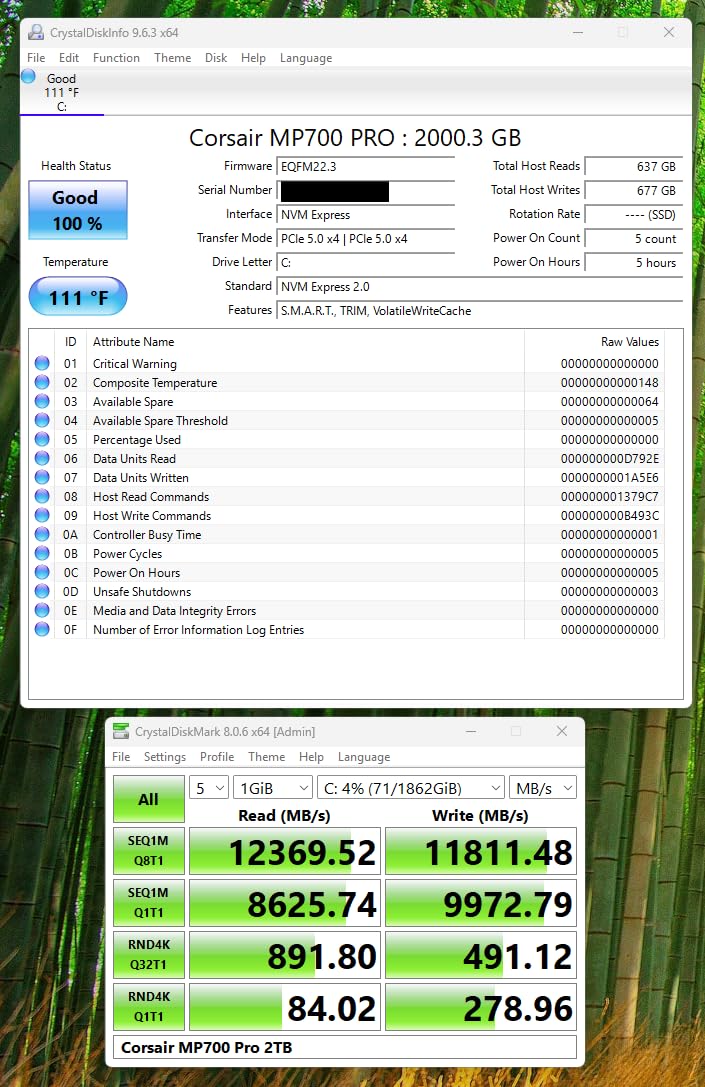The width and height of the screenshot is (705, 1087).
Task: Click the status orb for Critical Warning
Action: pyautogui.click(x=42, y=363)
